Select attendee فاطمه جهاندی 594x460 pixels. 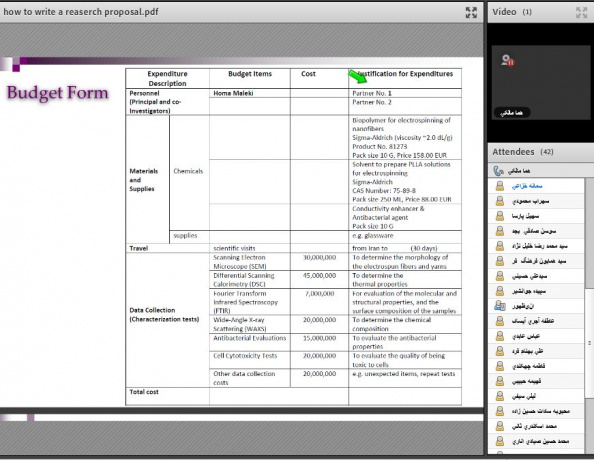[x=528, y=366]
